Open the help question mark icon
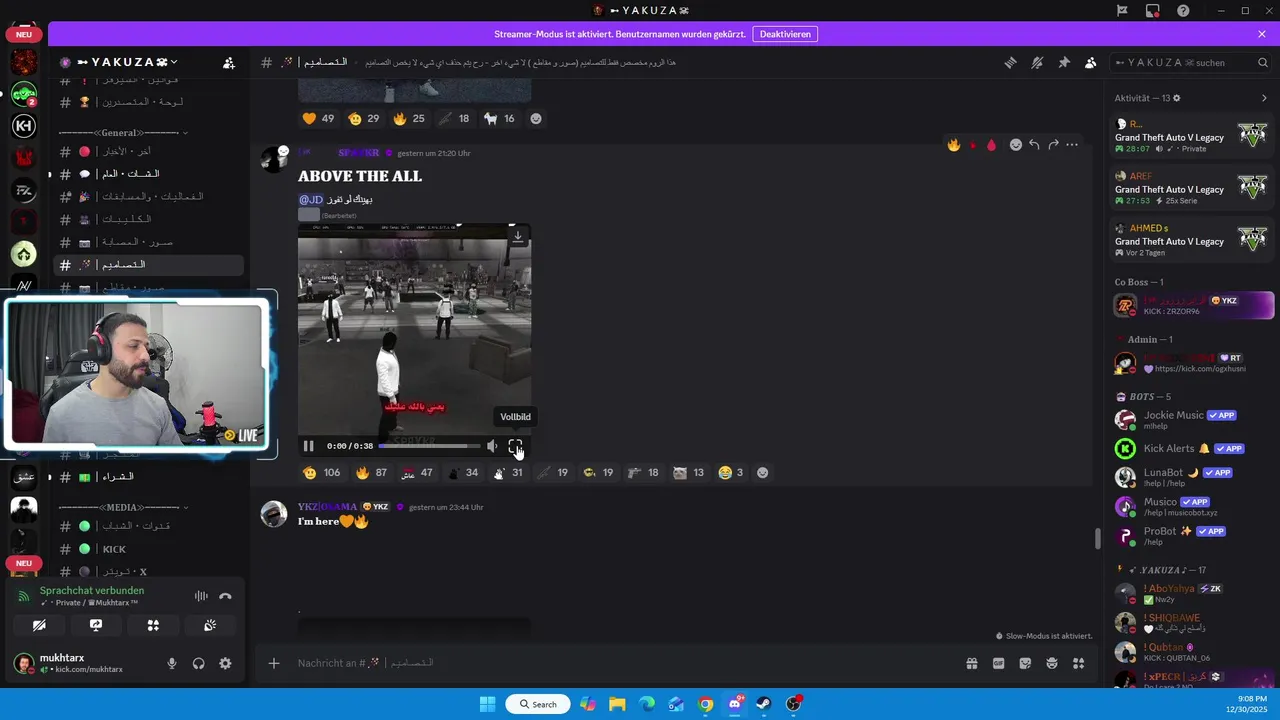The width and height of the screenshot is (1280, 720). (1184, 11)
